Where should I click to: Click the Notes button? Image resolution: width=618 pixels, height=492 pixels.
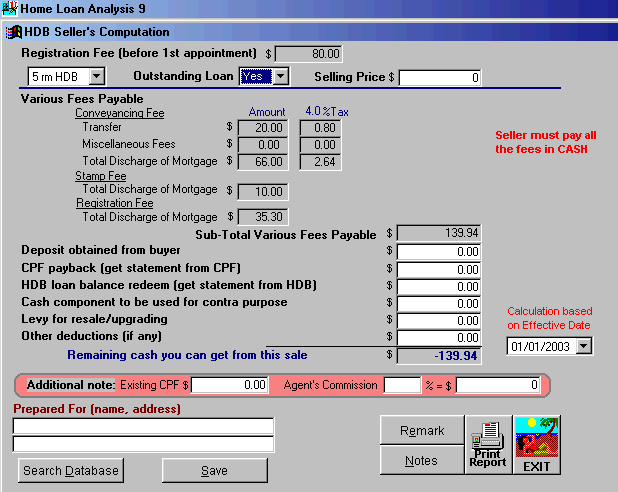(x=422, y=460)
